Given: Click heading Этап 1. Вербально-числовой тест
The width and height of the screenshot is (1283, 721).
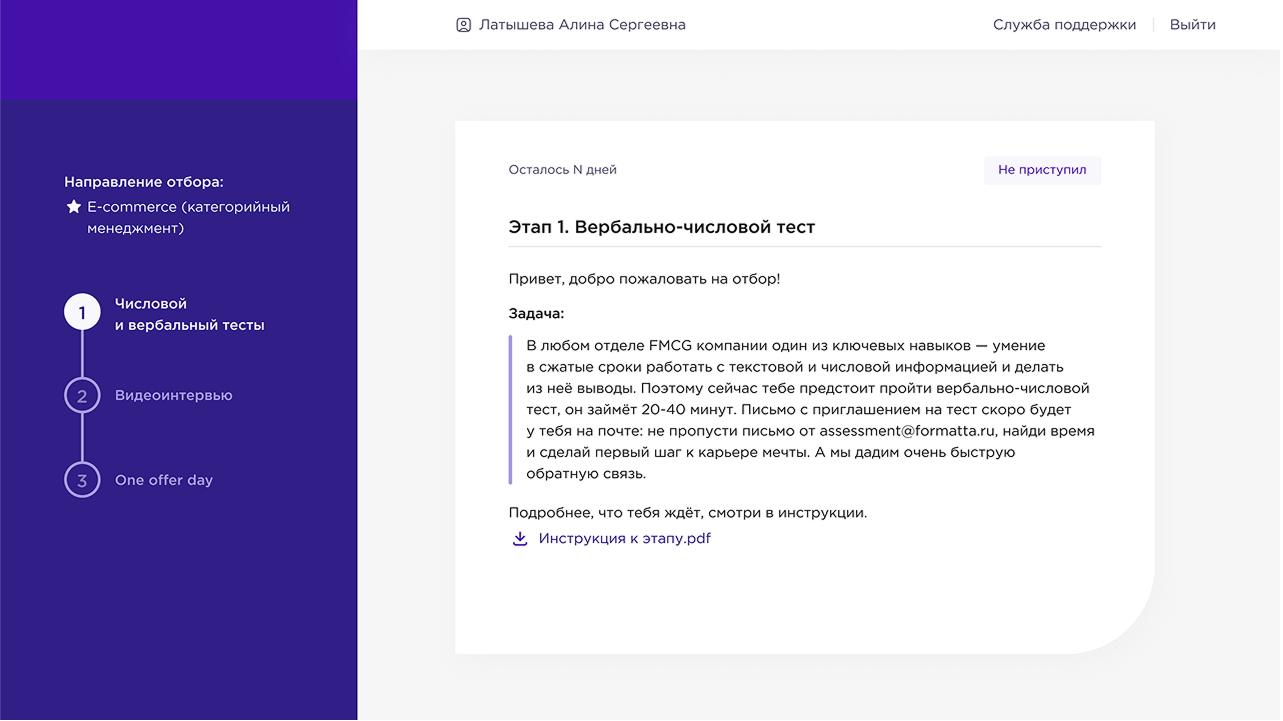Looking at the screenshot, I should pos(662,228).
